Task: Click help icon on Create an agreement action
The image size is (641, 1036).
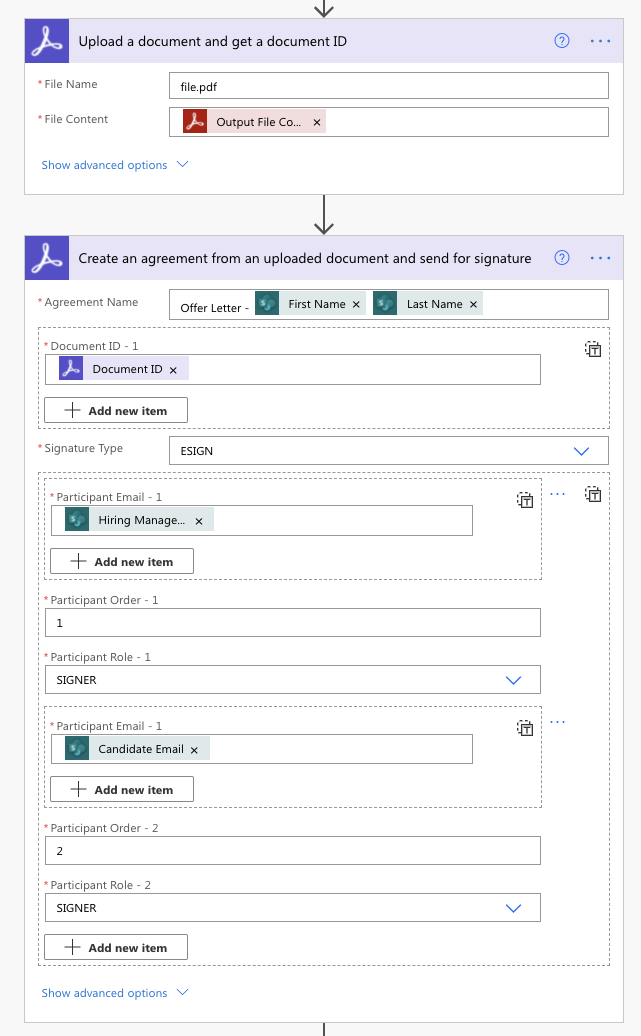Action: [x=562, y=258]
